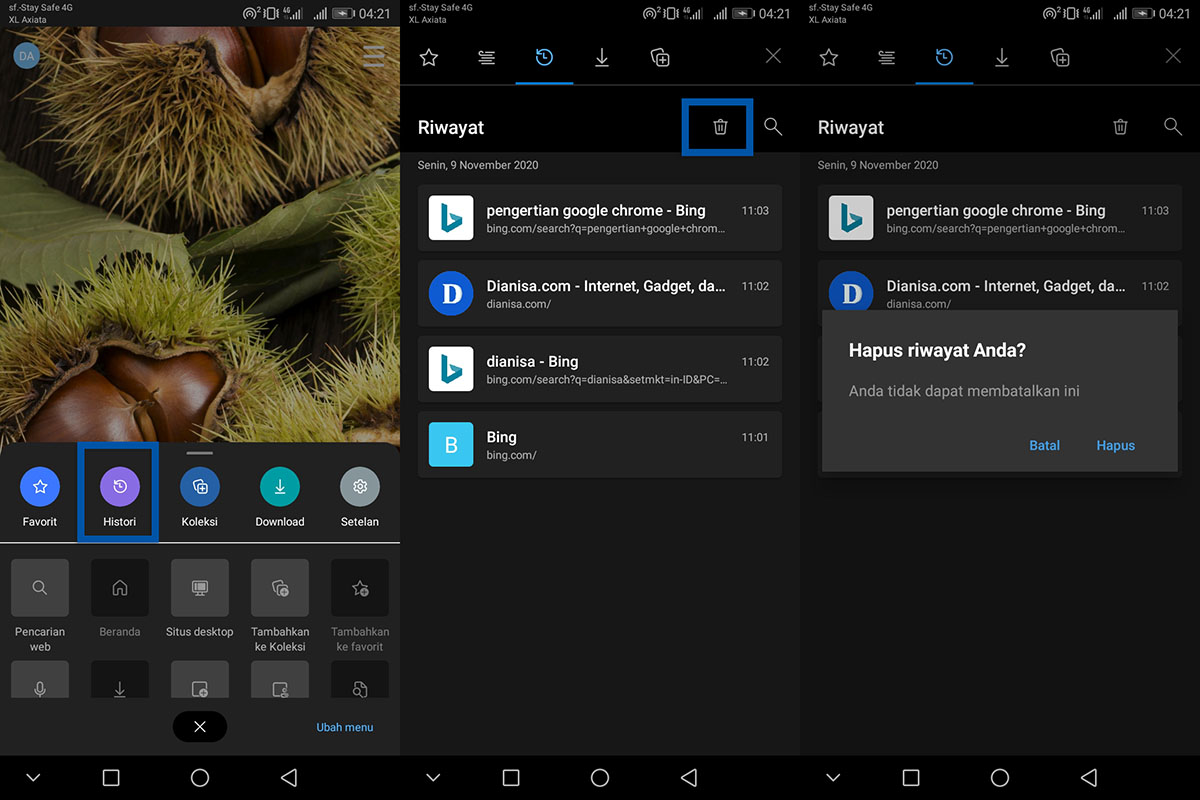Select the Favorit star icon
This screenshot has height=800, width=1200.
coord(40,488)
